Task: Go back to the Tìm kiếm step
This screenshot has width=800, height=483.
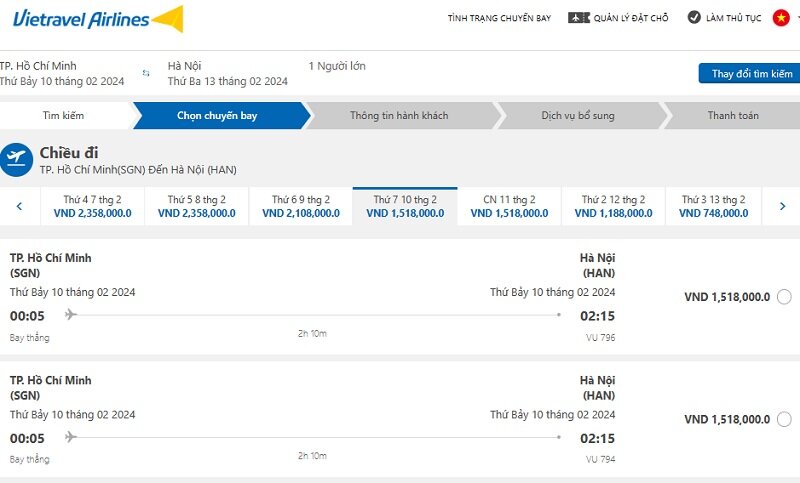Action: [63, 116]
